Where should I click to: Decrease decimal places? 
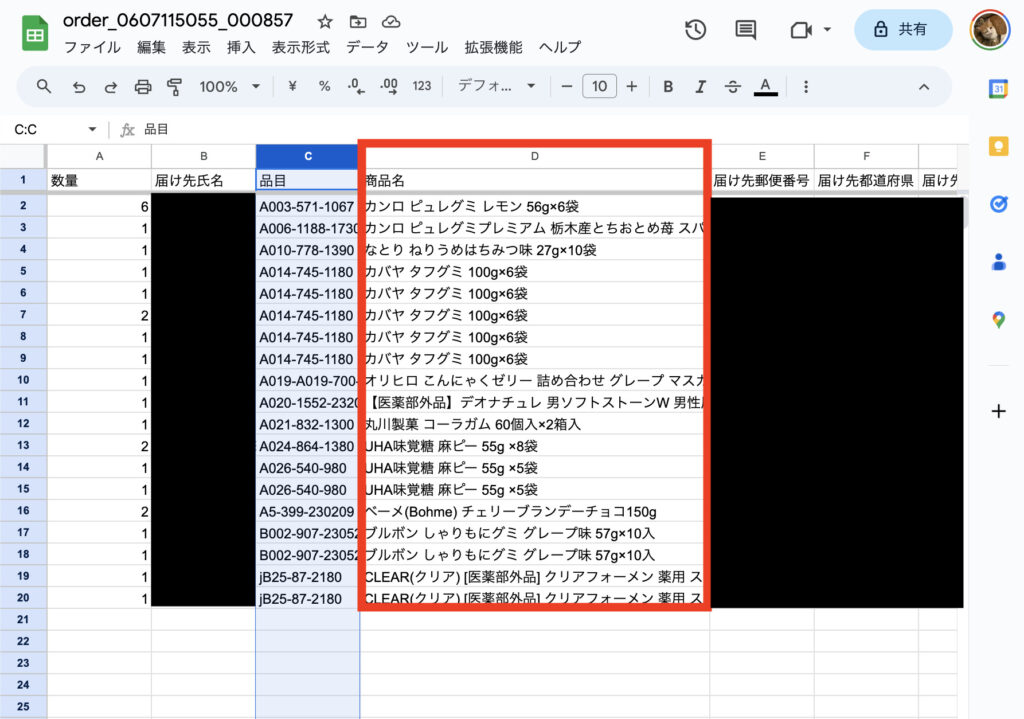[356, 86]
